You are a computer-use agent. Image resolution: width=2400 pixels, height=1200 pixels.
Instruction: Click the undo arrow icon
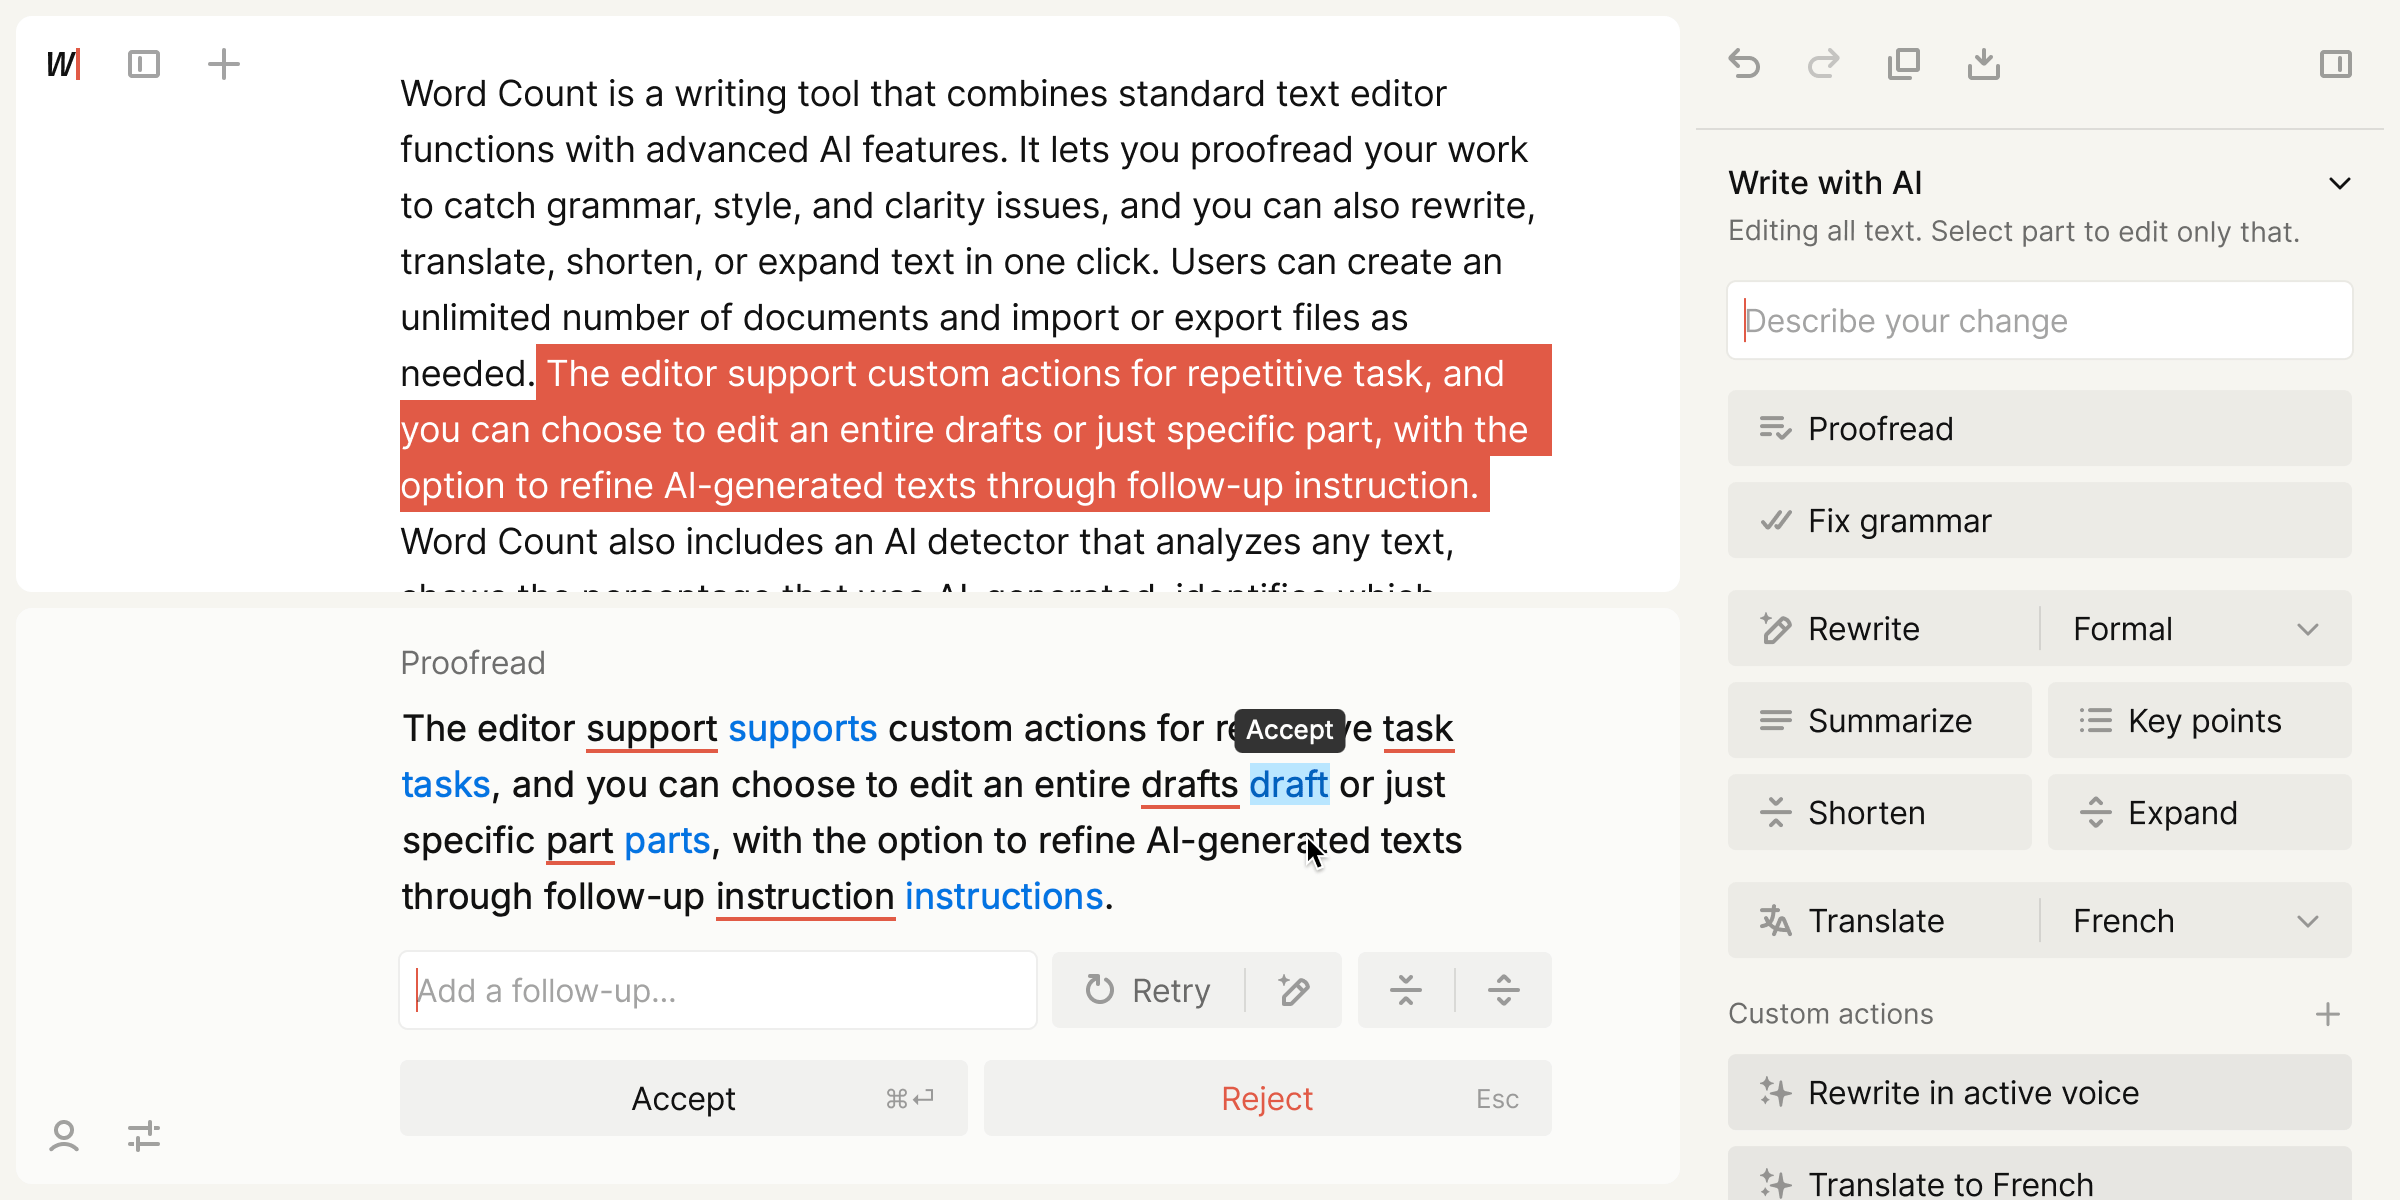pos(1744,64)
